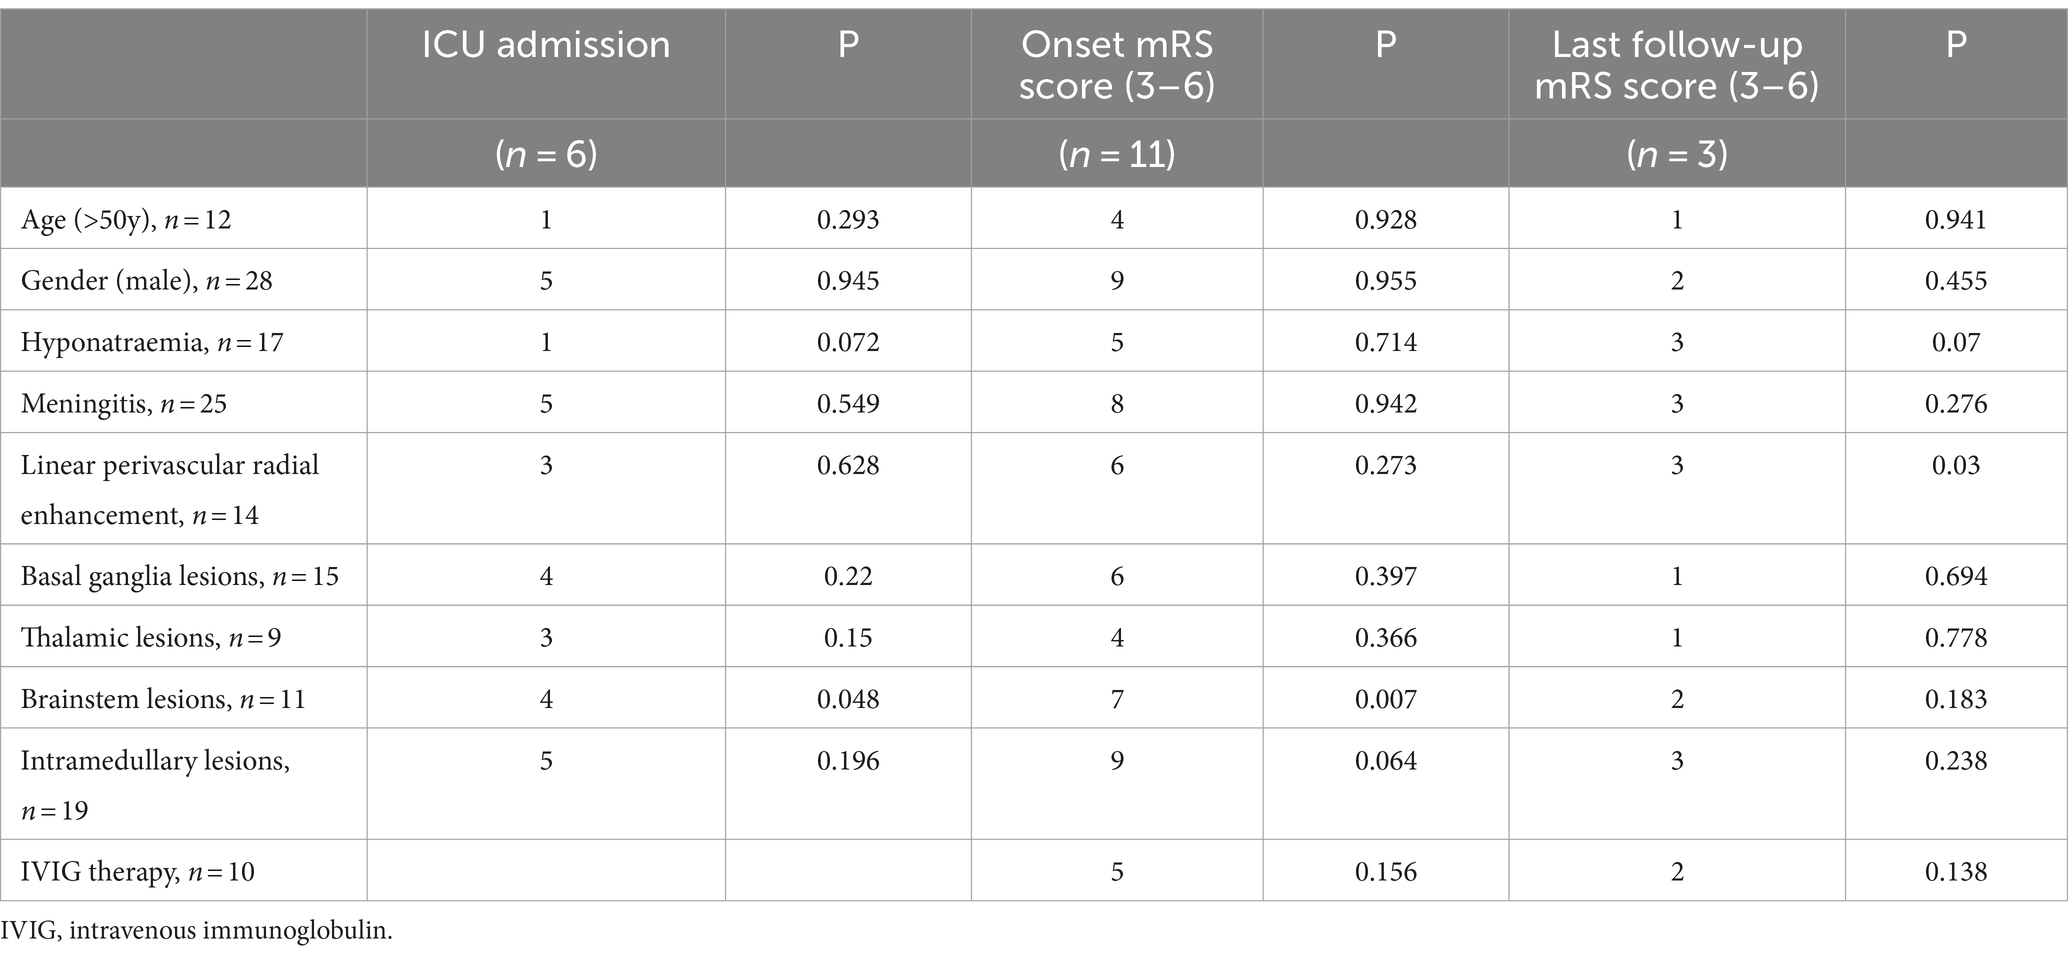Image resolution: width=2068 pixels, height=957 pixels.
Task: Select Linear perivascular radial enhancement row label
Action: point(170,490)
